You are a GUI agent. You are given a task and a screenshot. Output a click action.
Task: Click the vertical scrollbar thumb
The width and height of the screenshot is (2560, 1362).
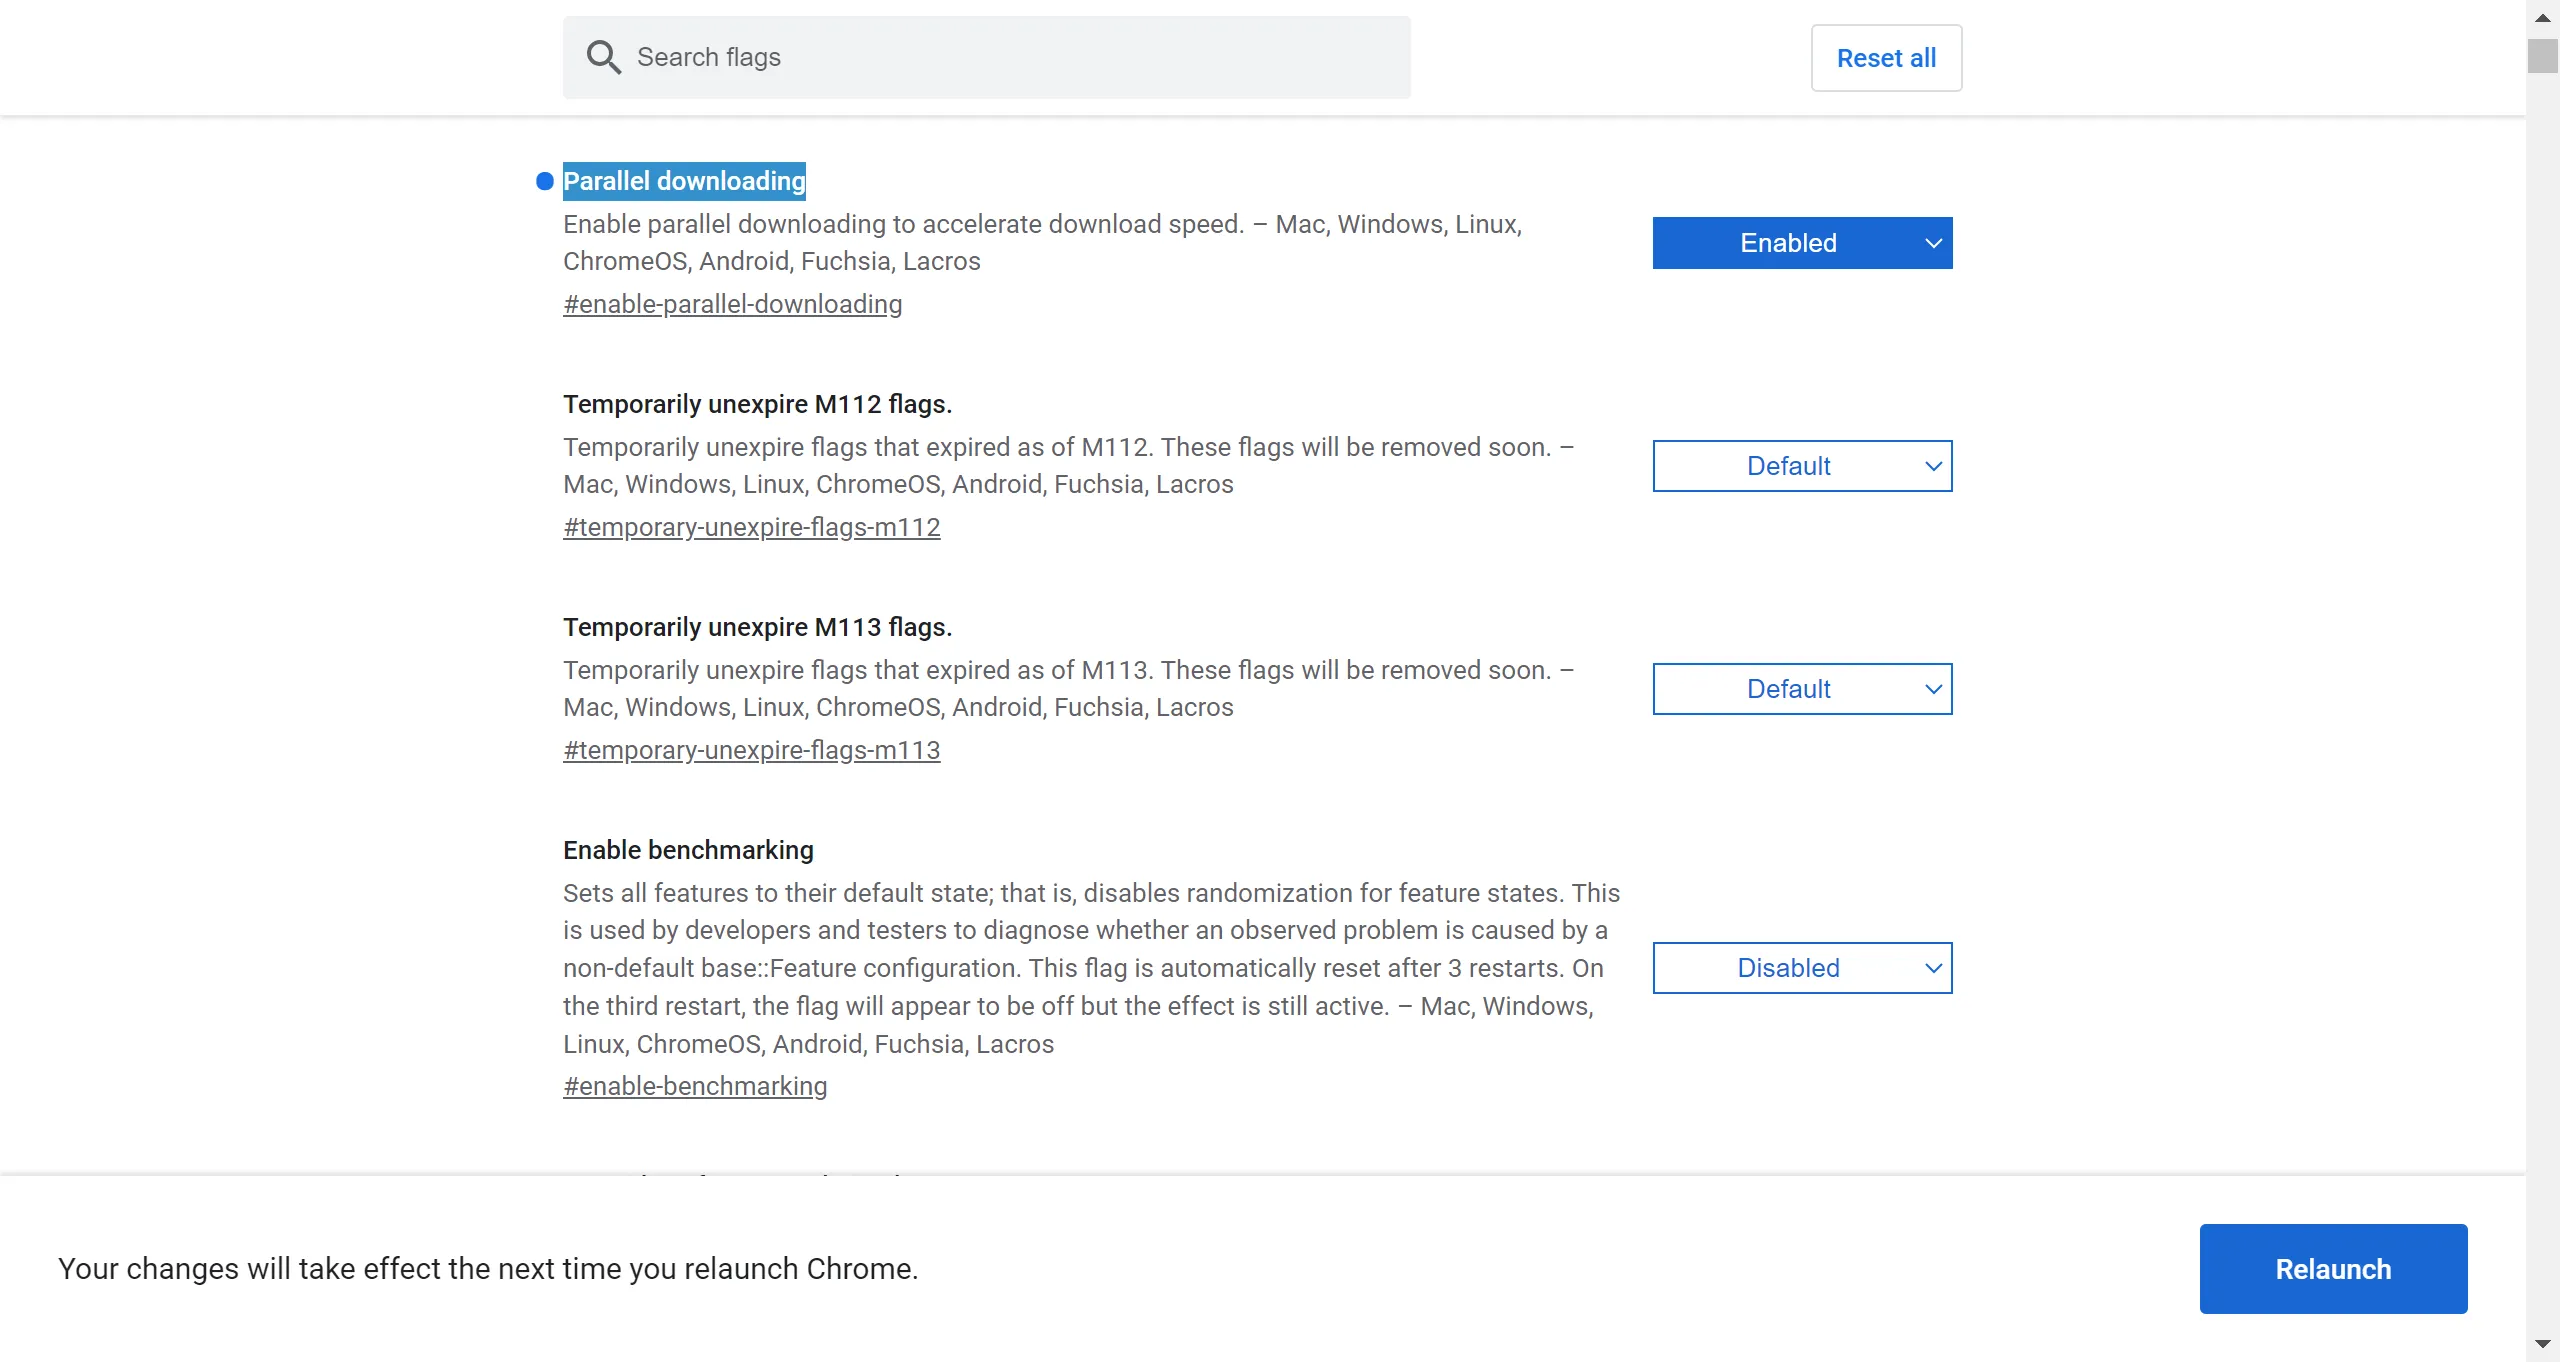[x=2542, y=56]
